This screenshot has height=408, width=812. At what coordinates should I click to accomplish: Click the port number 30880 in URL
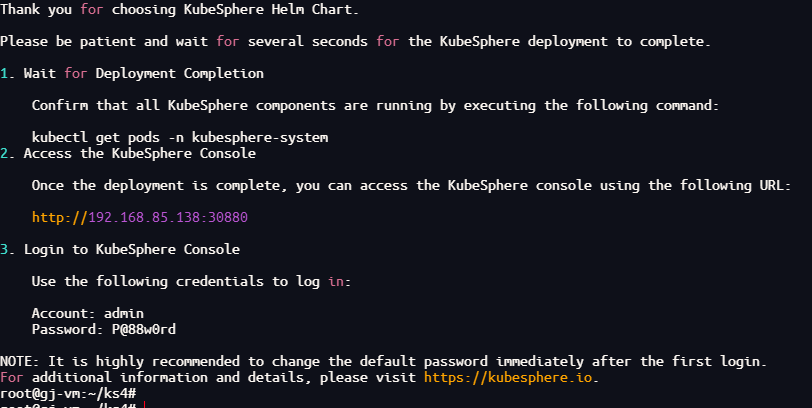pyautogui.click(x=228, y=217)
